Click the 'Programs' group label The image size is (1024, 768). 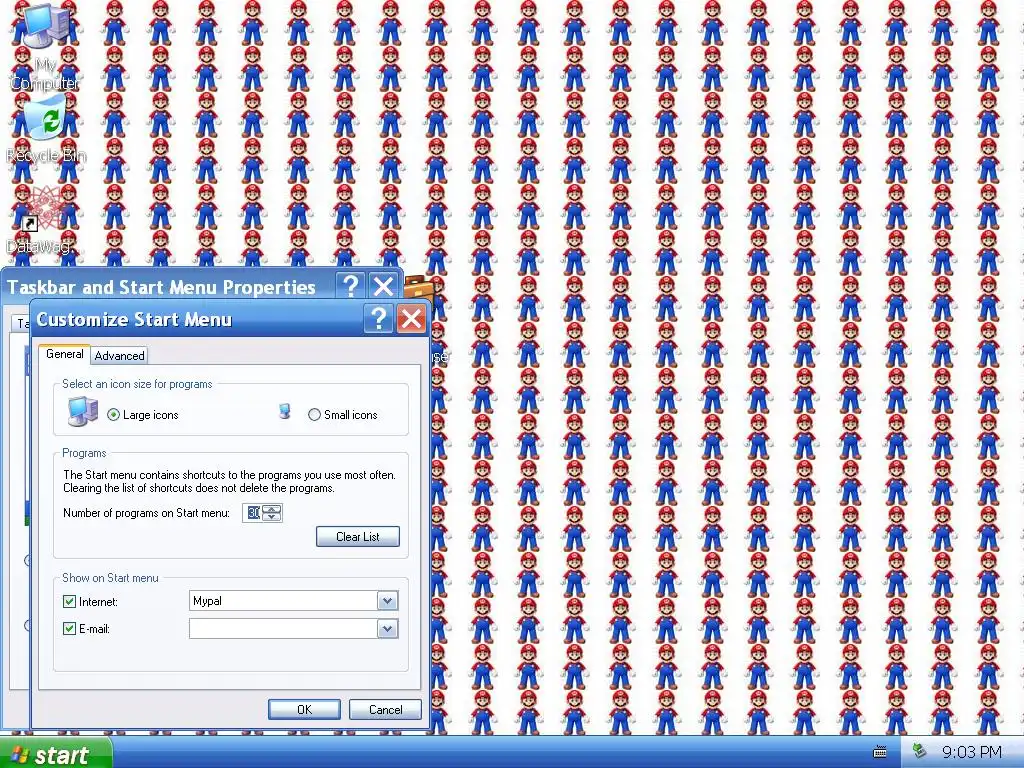coord(84,453)
